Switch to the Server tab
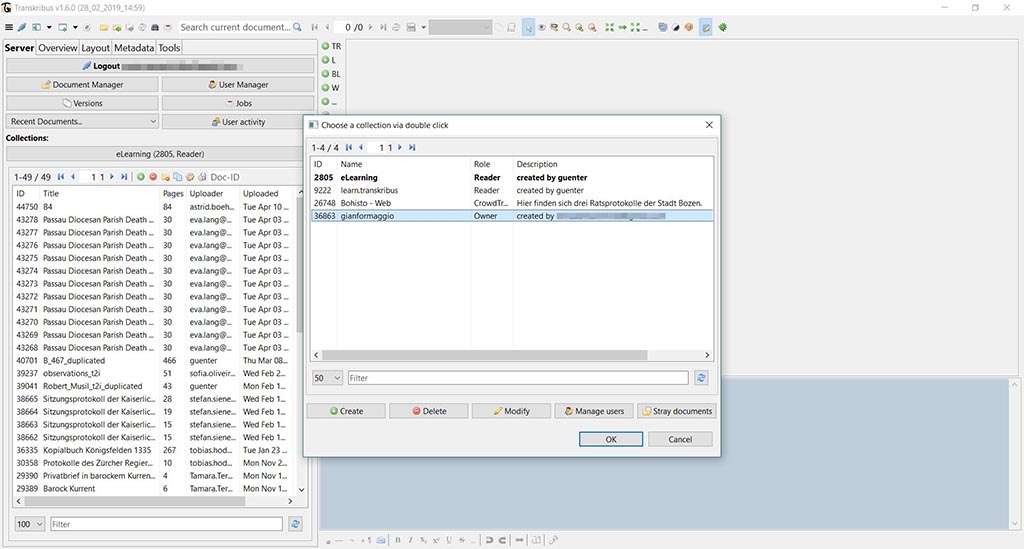 [19, 48]
